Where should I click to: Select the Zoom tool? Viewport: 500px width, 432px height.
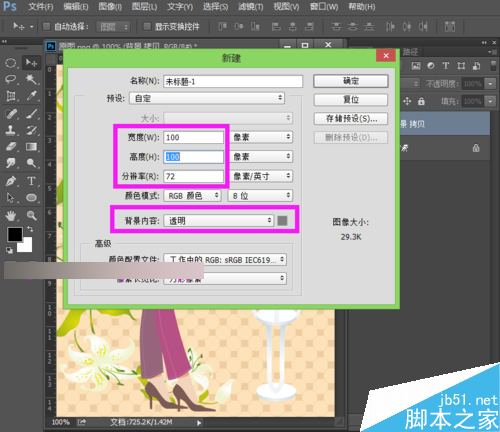pyautogui.click(x=31, y=216)
